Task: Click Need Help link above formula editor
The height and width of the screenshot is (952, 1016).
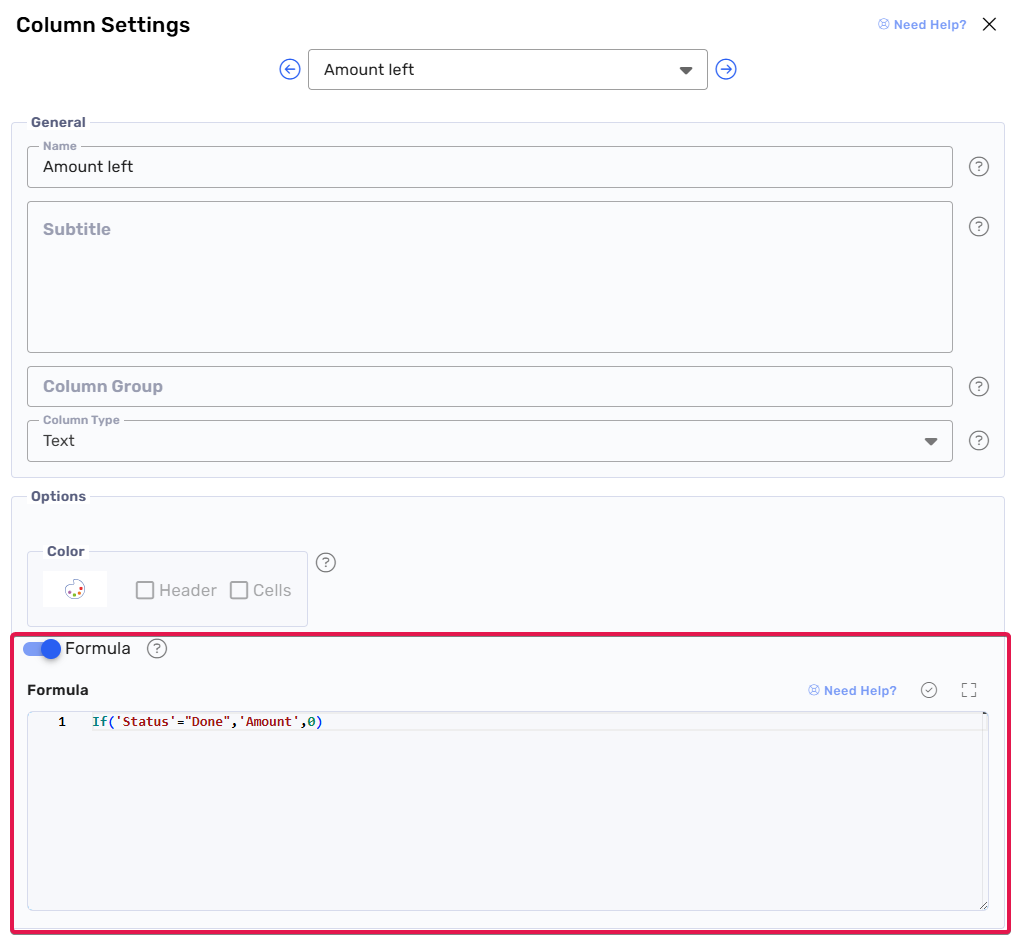Action: click(x=852, y=691)
